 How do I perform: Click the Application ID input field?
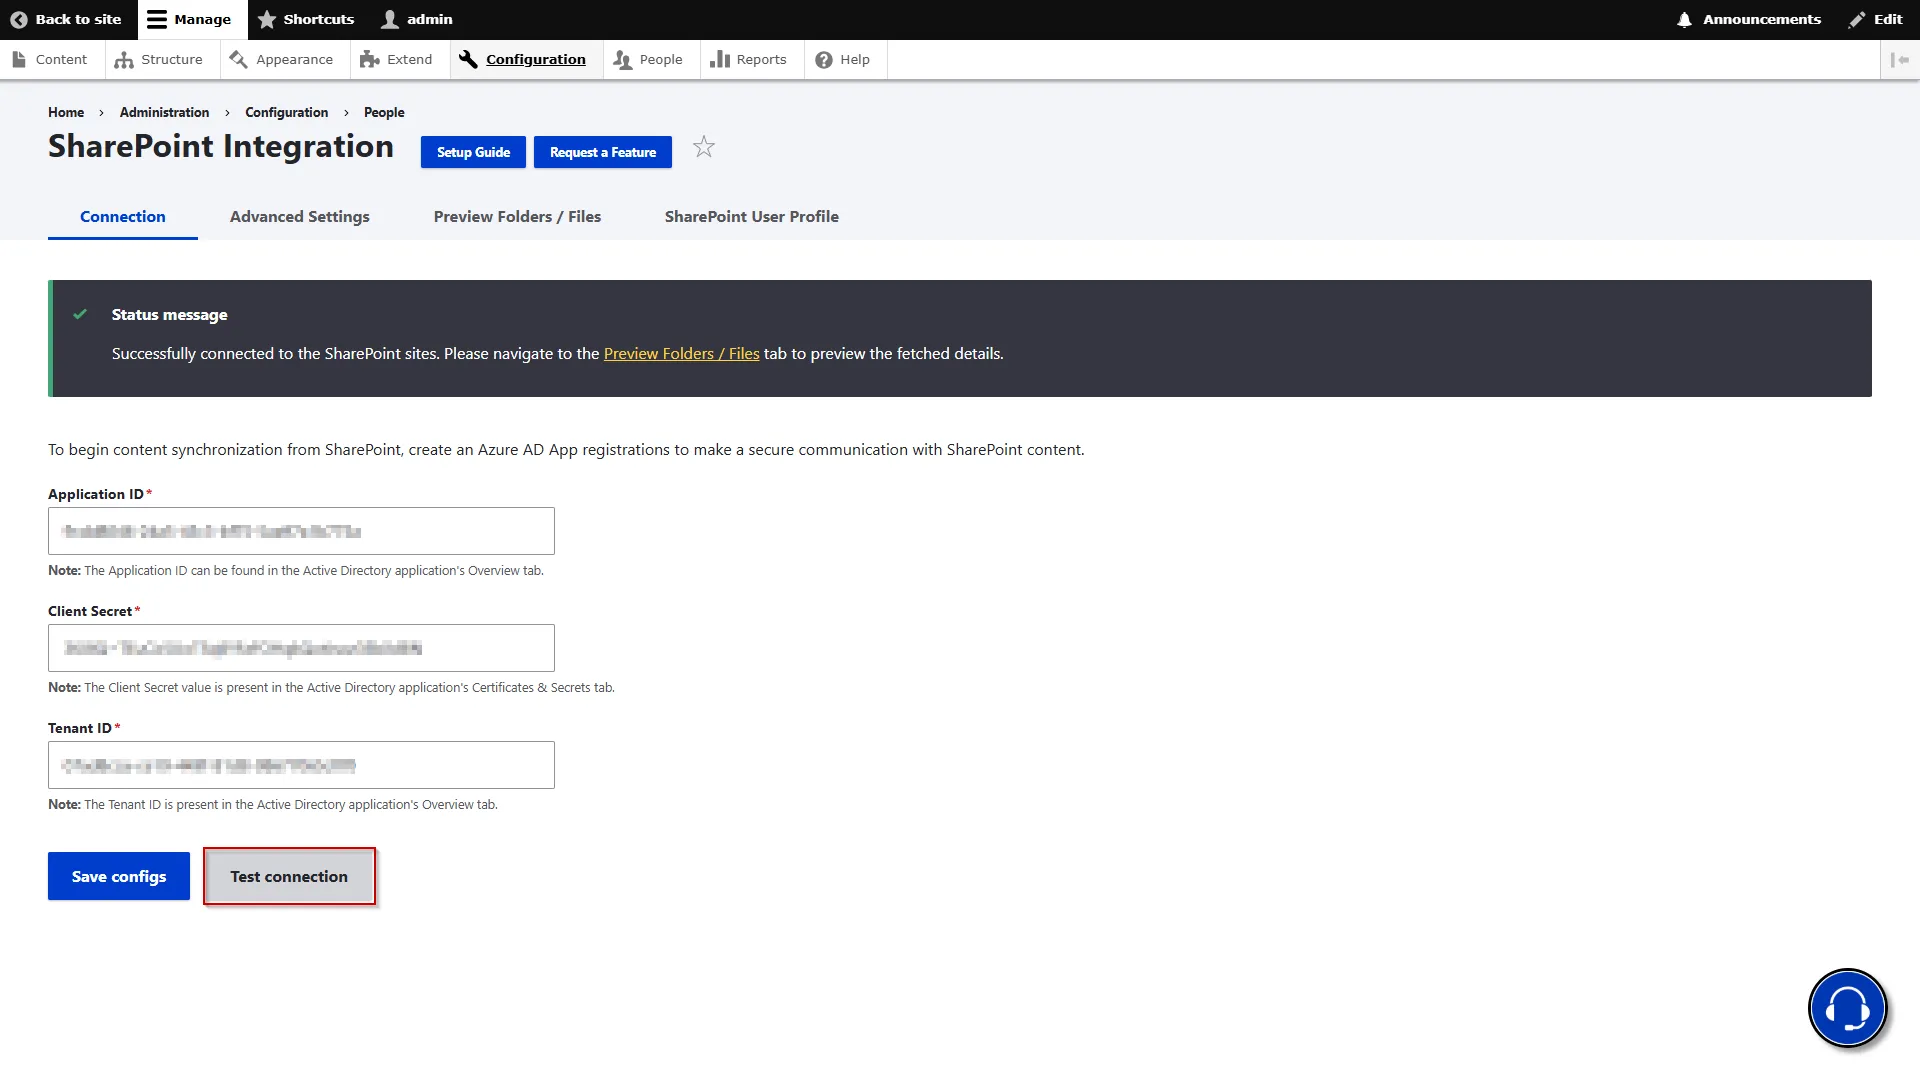301,531
